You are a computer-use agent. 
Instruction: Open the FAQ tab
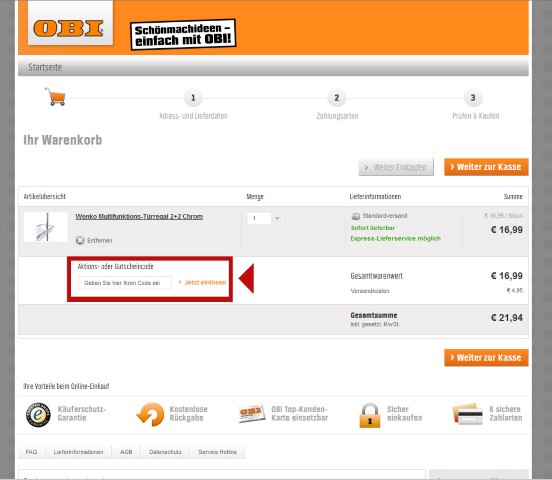coord(32,452)
